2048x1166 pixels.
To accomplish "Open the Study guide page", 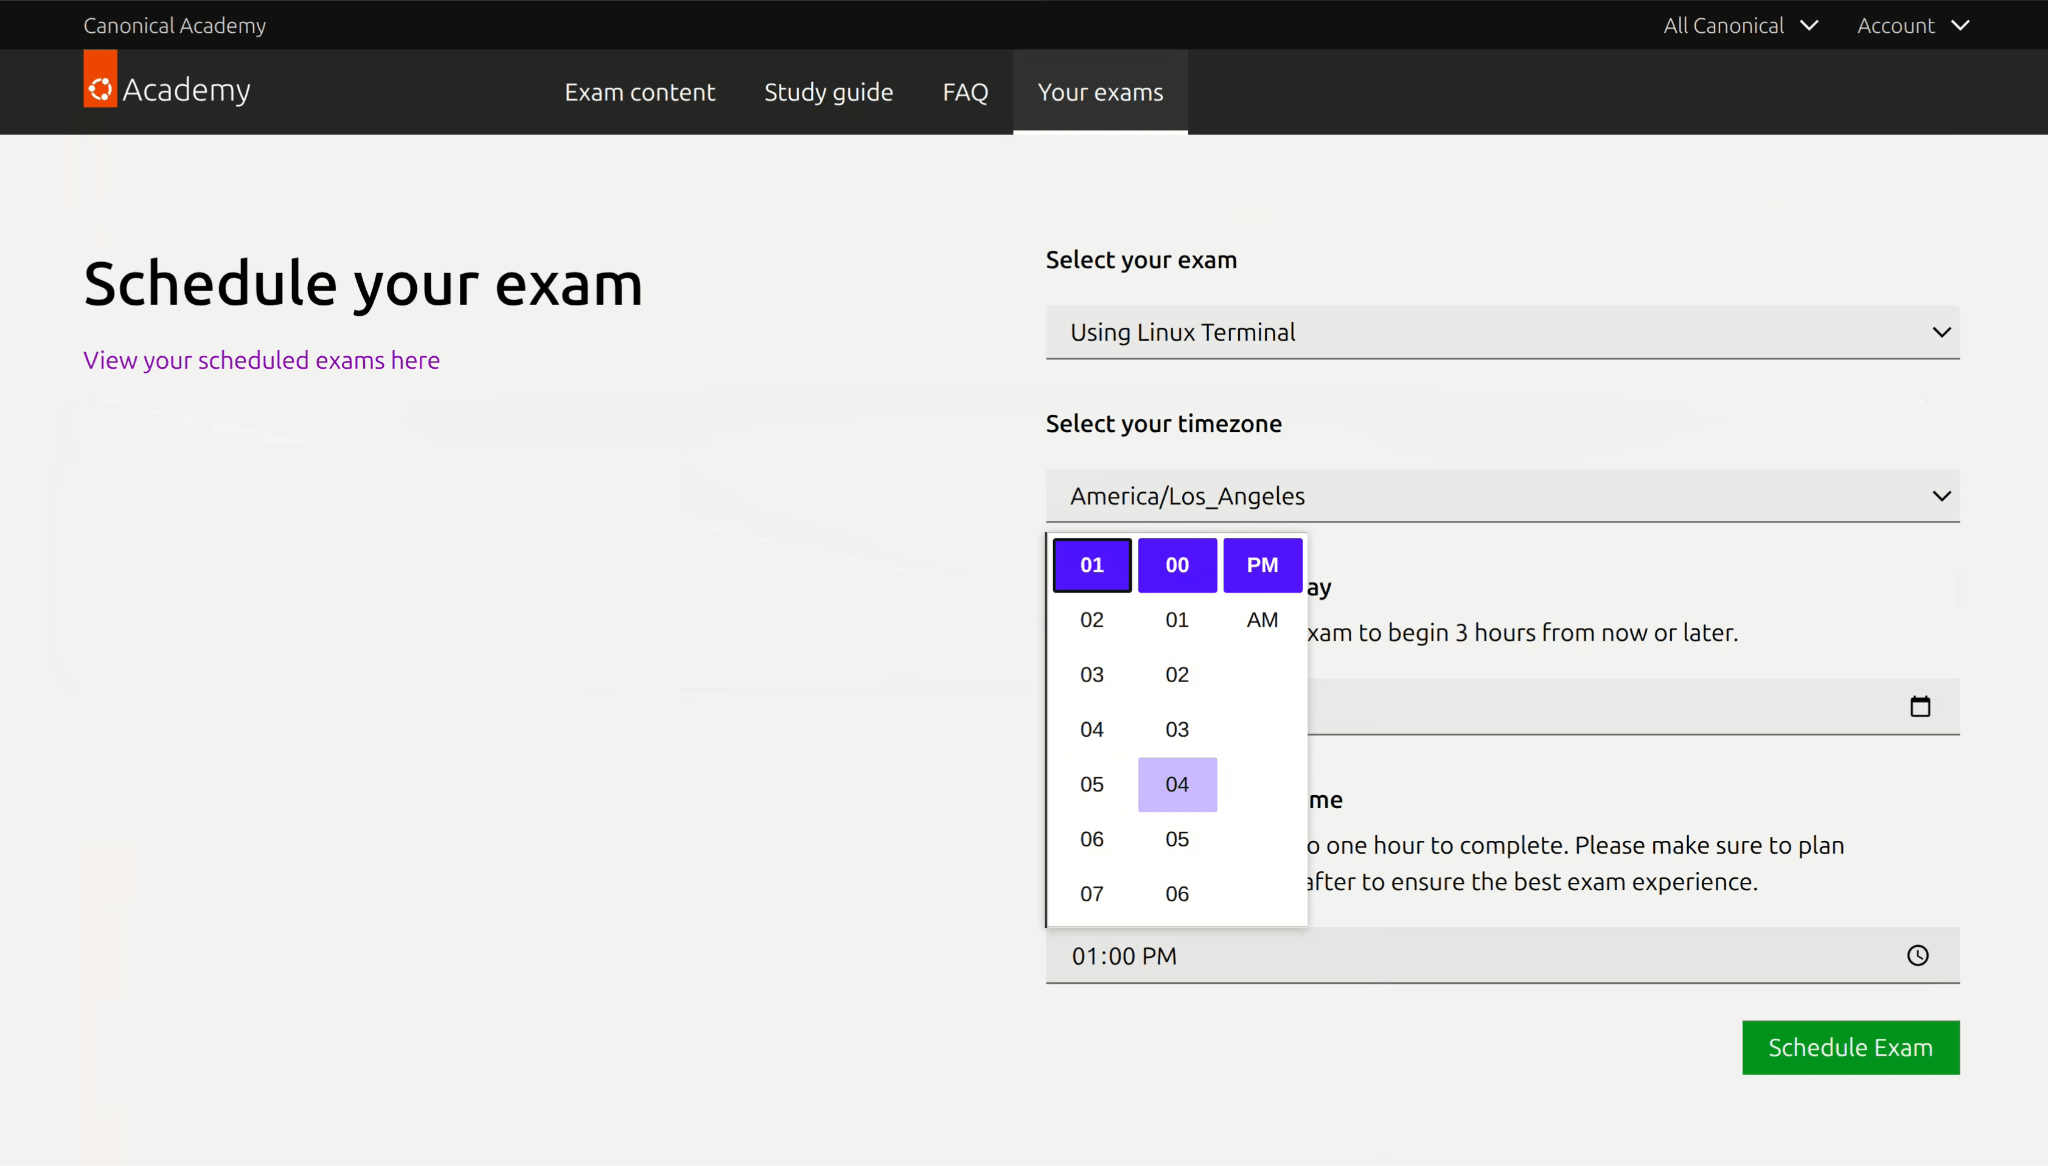I will point(828,91).
